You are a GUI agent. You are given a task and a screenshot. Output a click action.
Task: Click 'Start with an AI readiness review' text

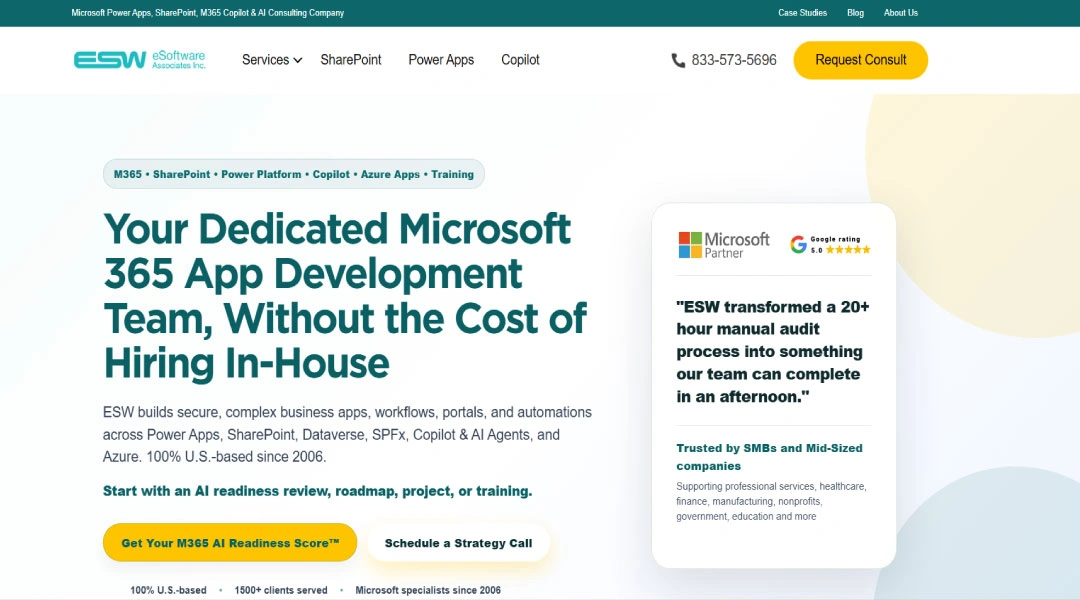pos(318,491)
